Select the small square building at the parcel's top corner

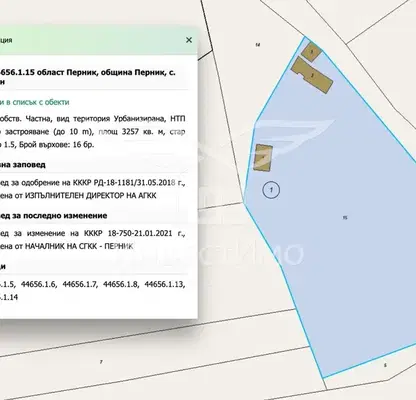[312, 52]
